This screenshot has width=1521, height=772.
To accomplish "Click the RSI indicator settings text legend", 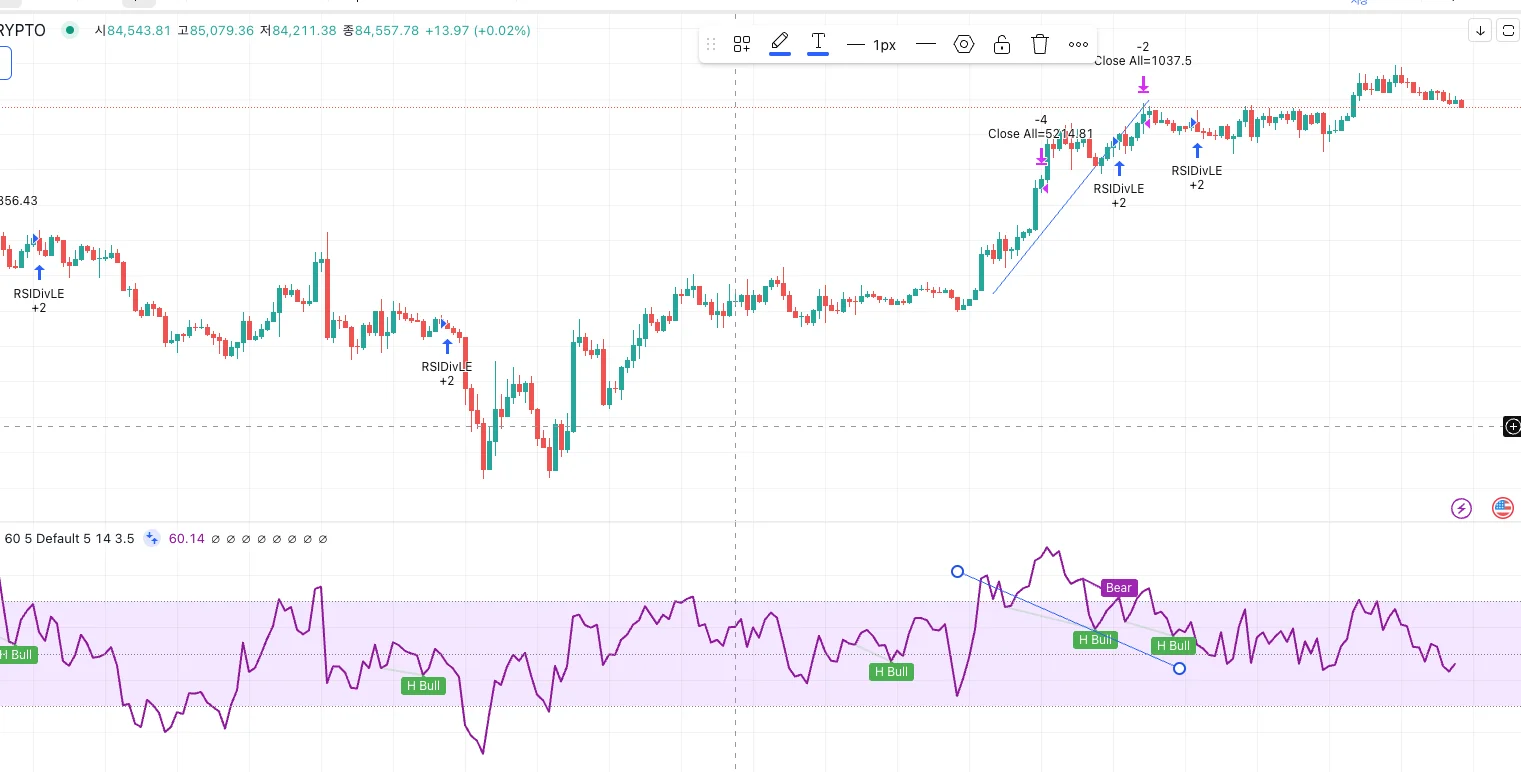I will (x=69, y=538).
